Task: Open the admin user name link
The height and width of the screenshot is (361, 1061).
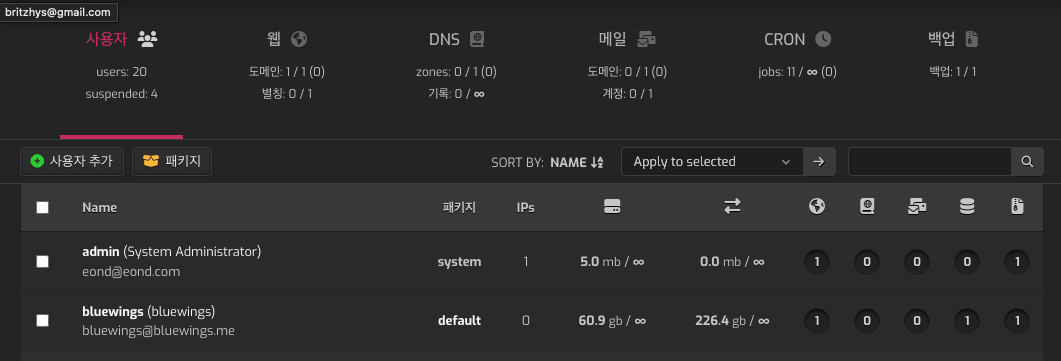Action: coord(100,251)
